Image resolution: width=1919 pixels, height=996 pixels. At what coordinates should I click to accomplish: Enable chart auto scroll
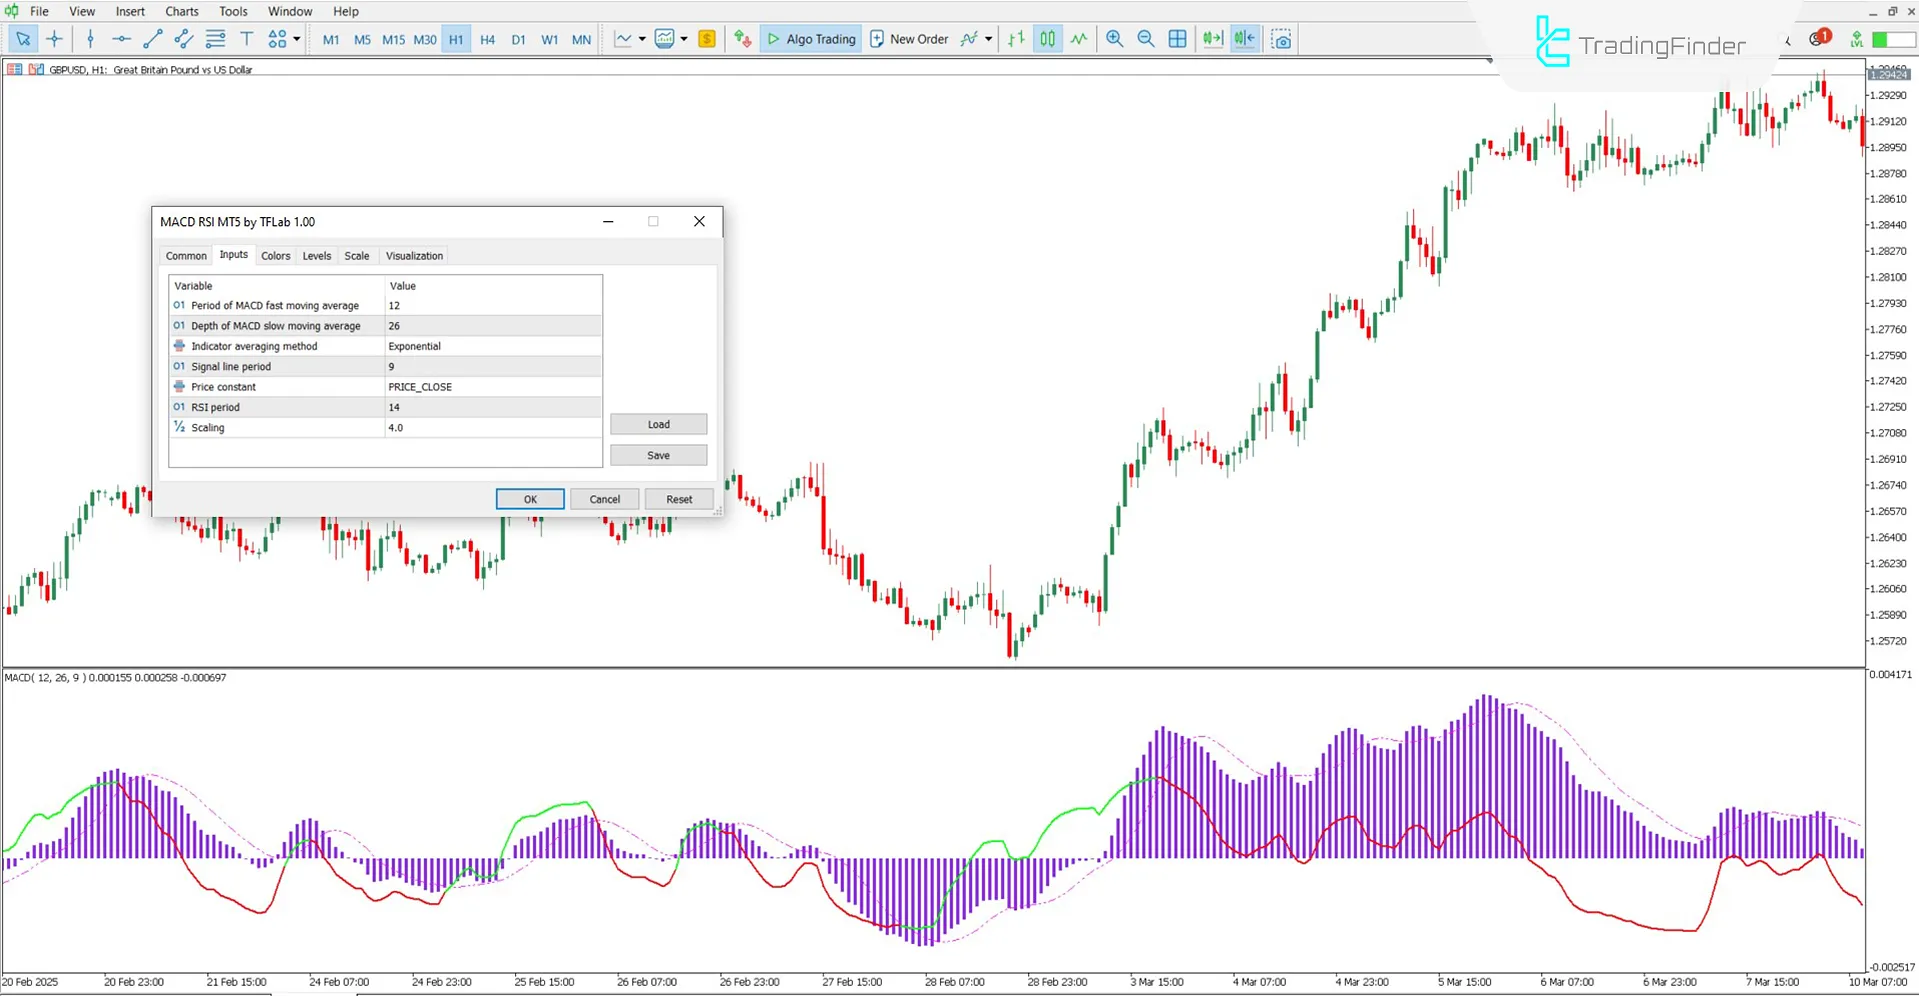(1213, 39)
